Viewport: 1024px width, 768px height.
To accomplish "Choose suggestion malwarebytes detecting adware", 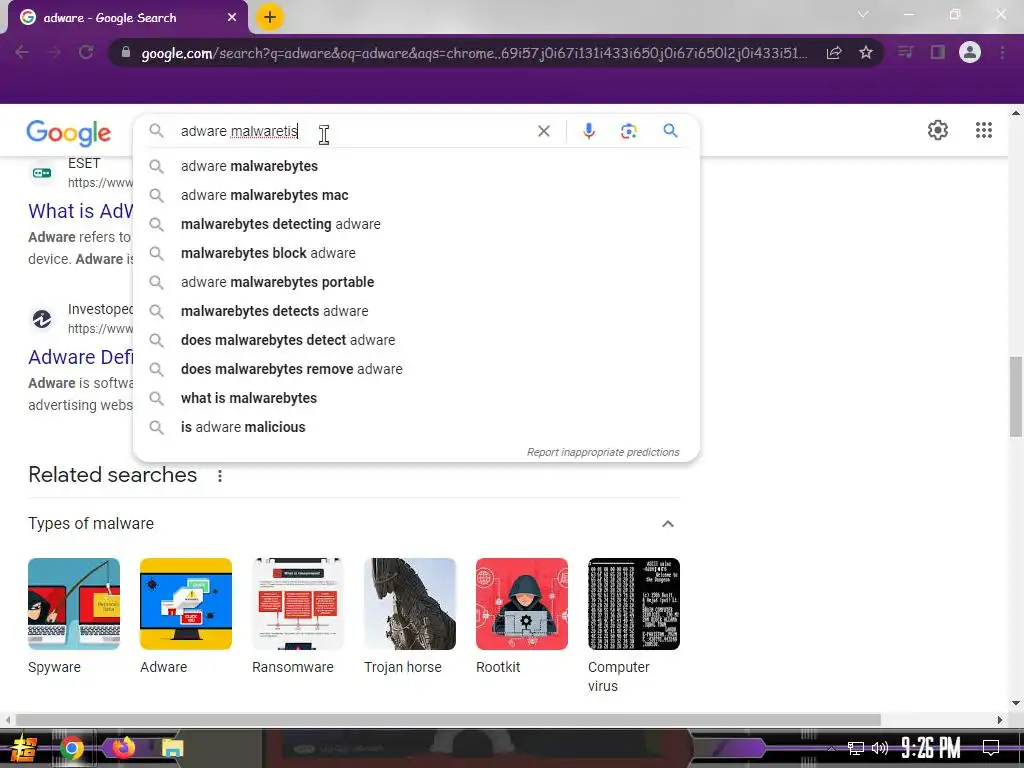I will (416, 224).
